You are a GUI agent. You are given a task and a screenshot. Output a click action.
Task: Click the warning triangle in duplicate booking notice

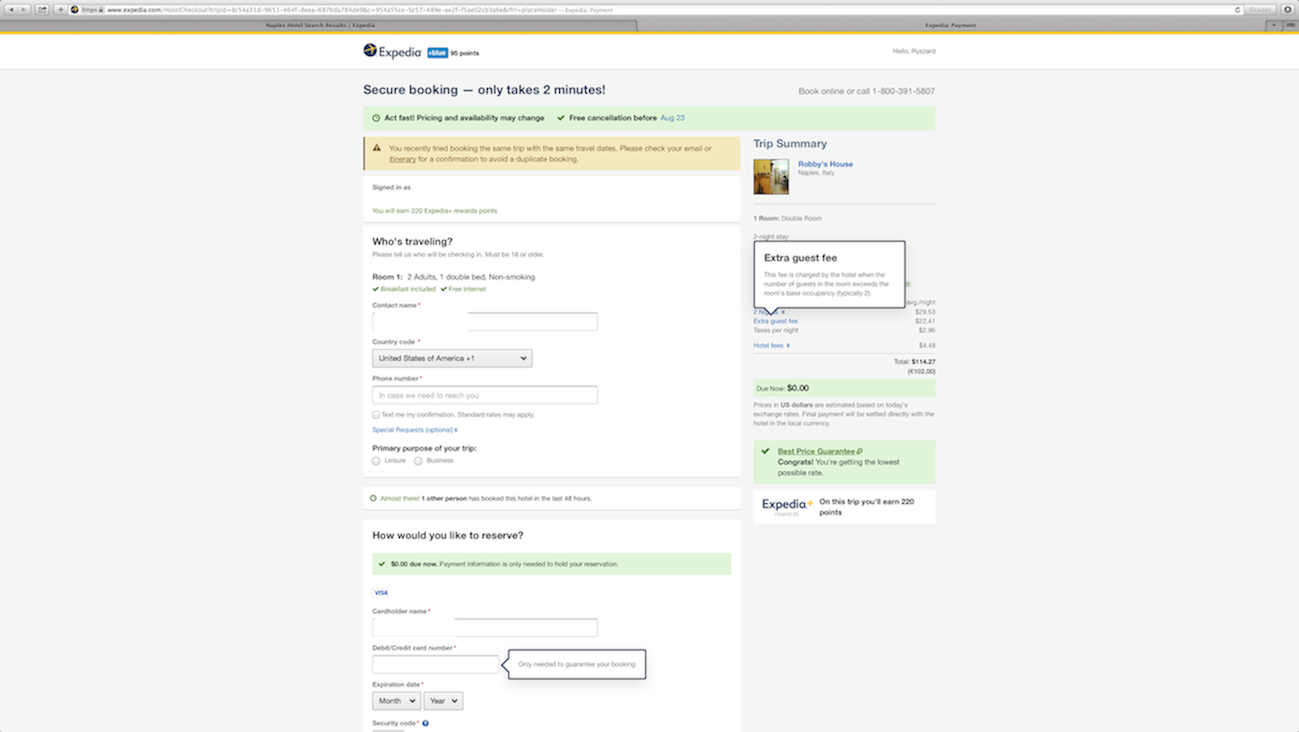(377, 148)
